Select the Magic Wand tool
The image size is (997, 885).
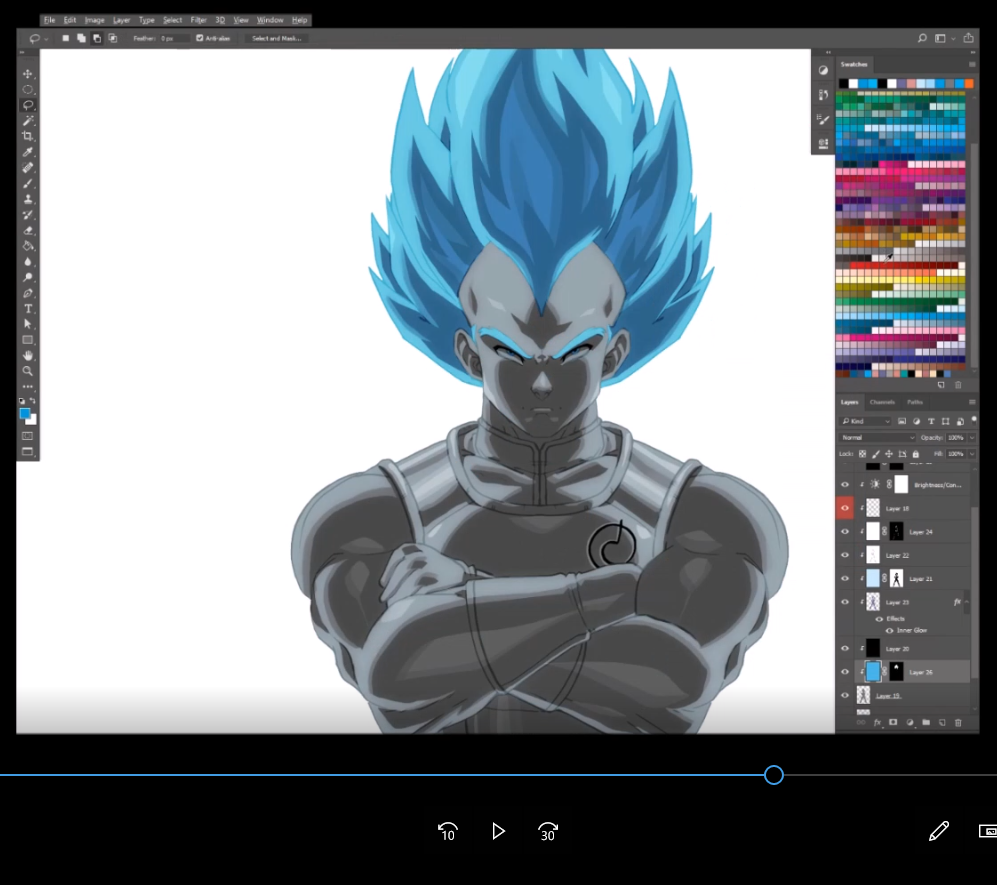pyautogui.click(x=28, y=120)
